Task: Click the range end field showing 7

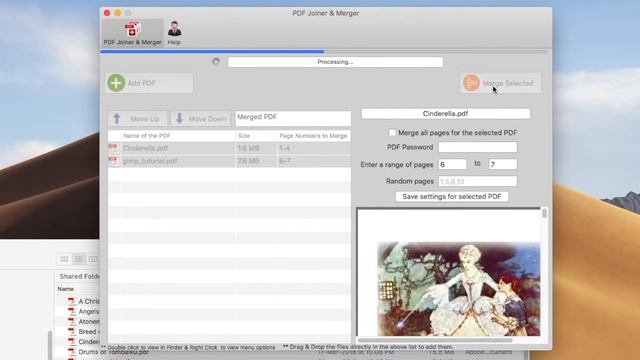Action: [503, 164]
